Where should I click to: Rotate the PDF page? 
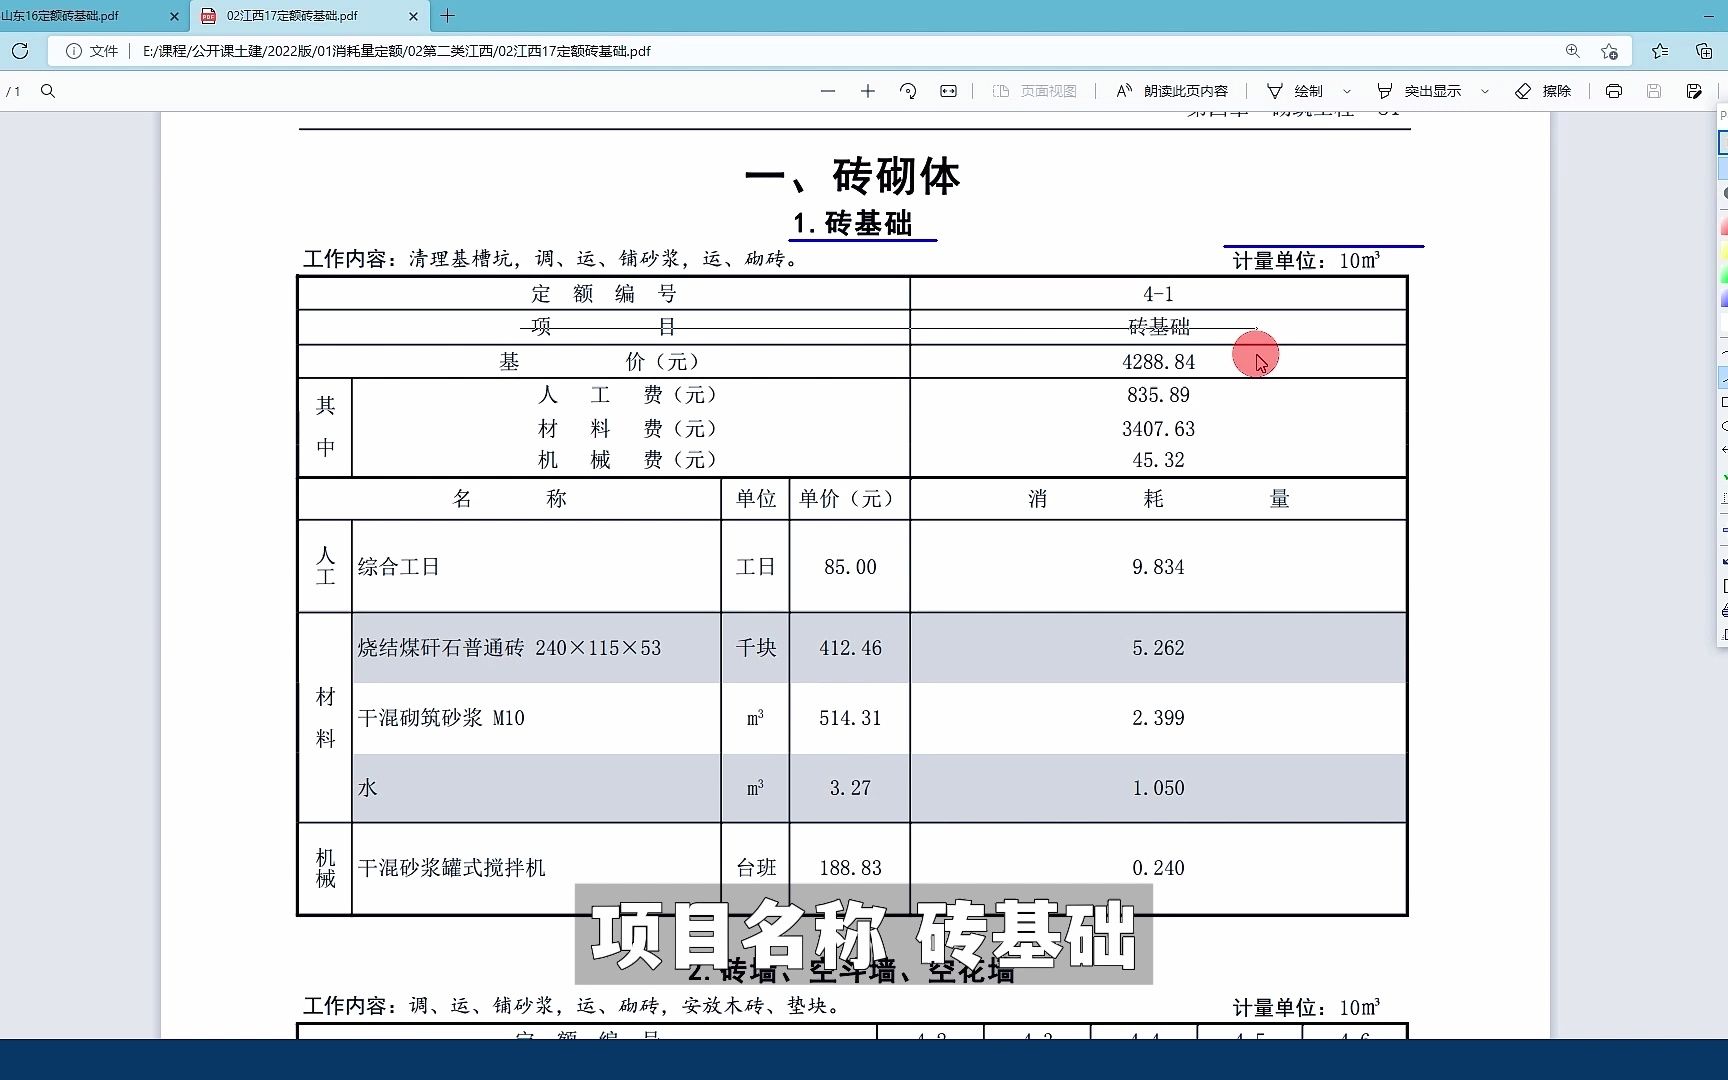[908, 90]
